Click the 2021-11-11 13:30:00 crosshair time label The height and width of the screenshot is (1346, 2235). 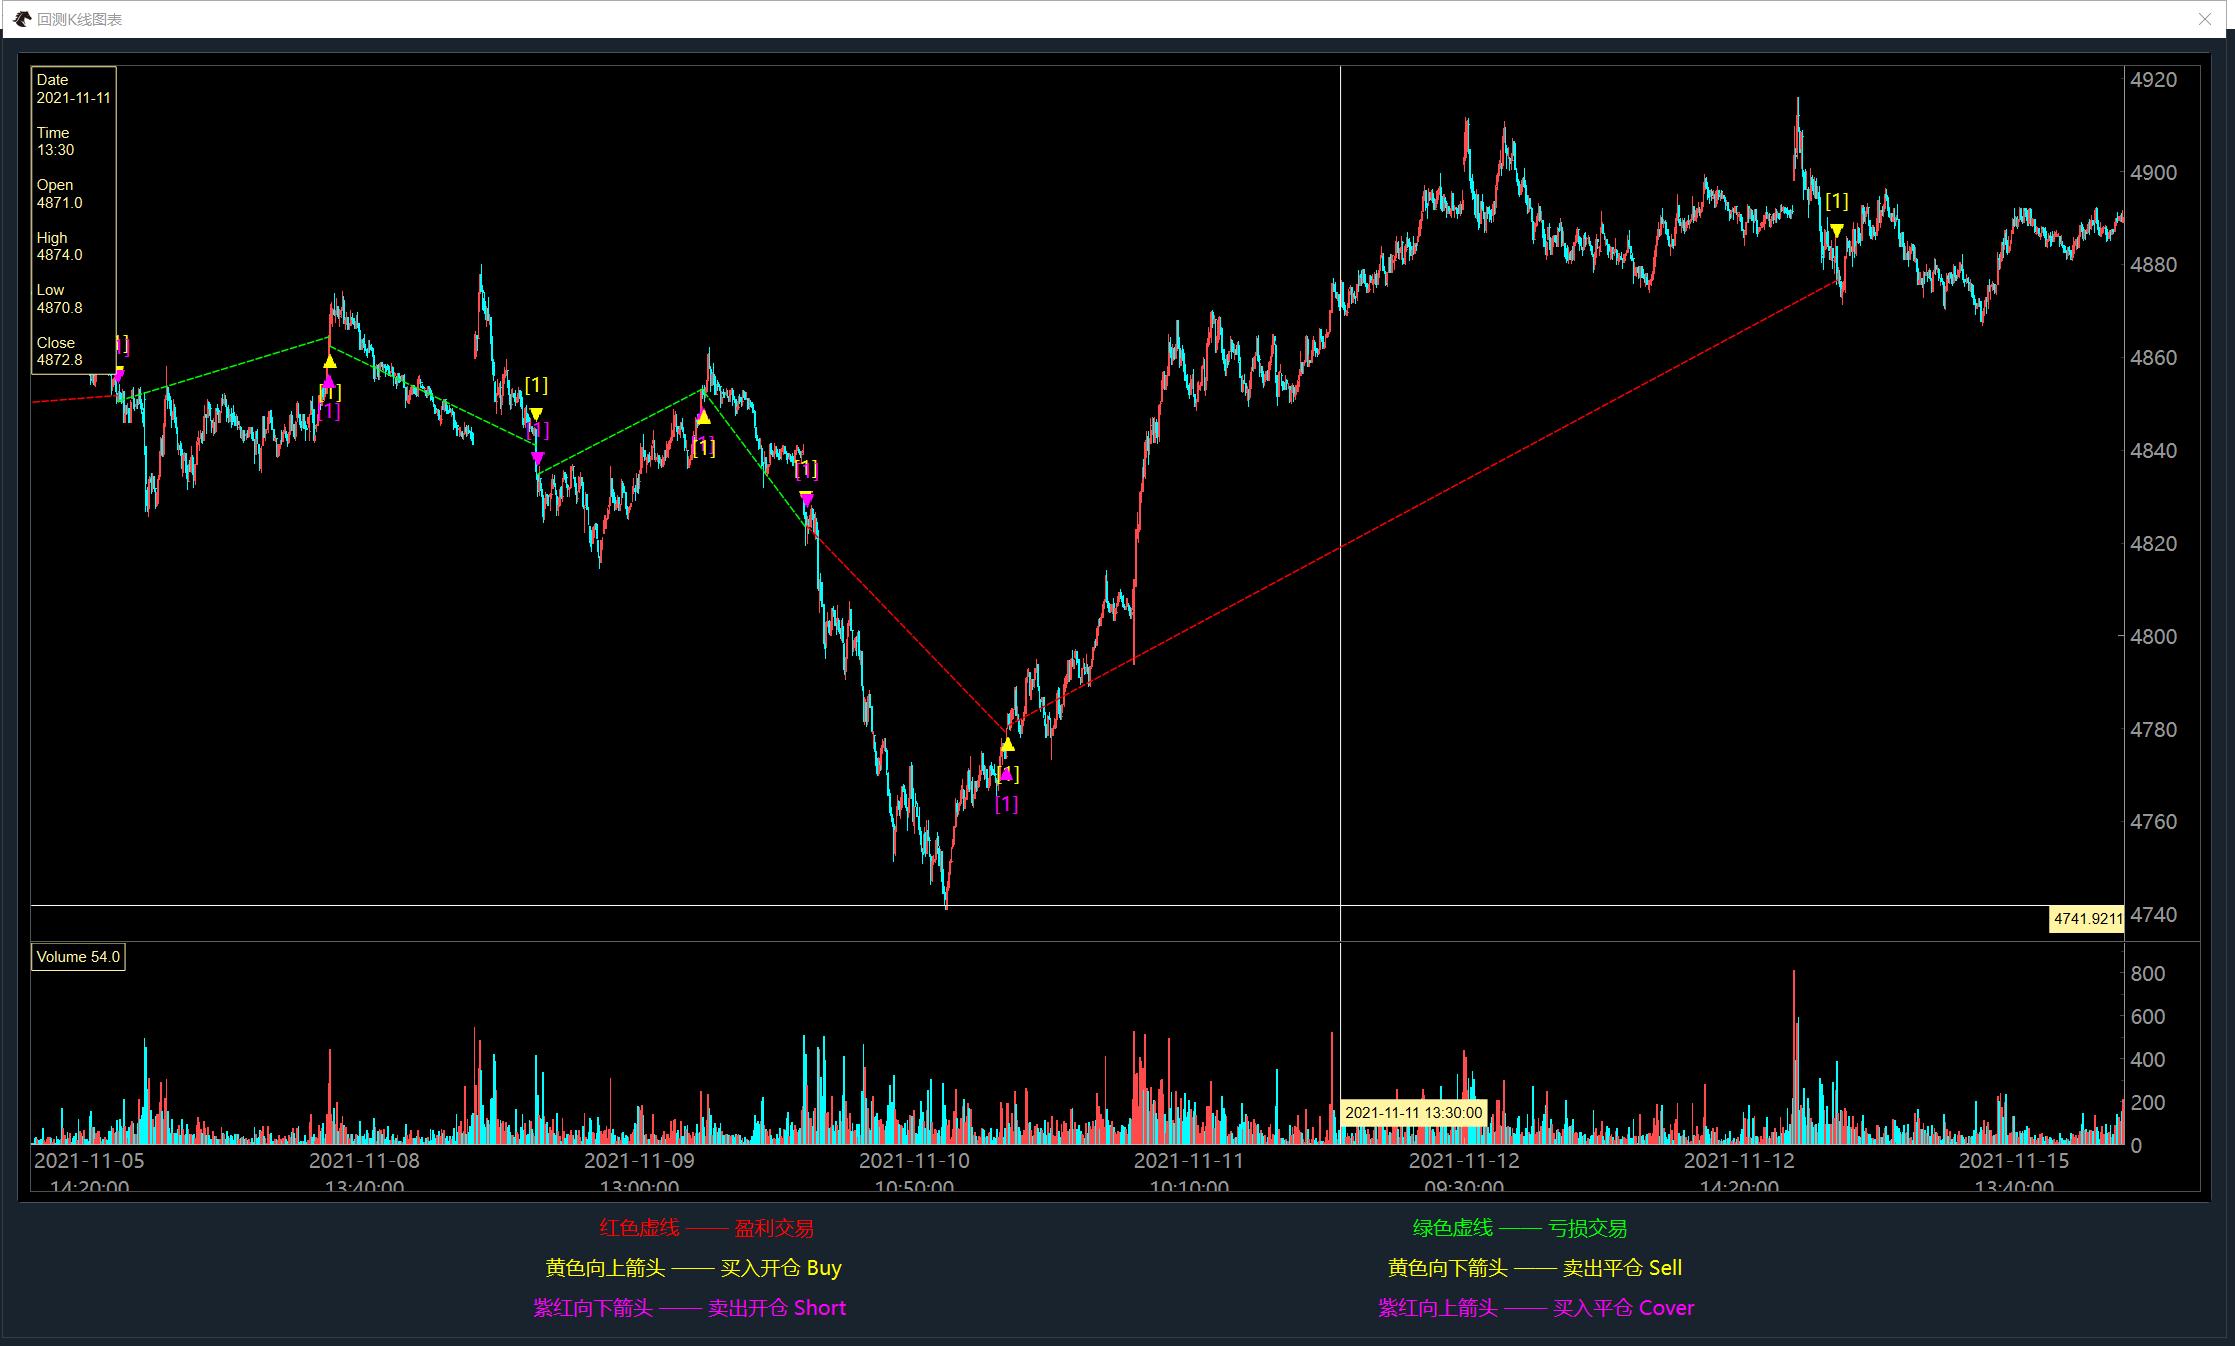coord(1413,1112)
